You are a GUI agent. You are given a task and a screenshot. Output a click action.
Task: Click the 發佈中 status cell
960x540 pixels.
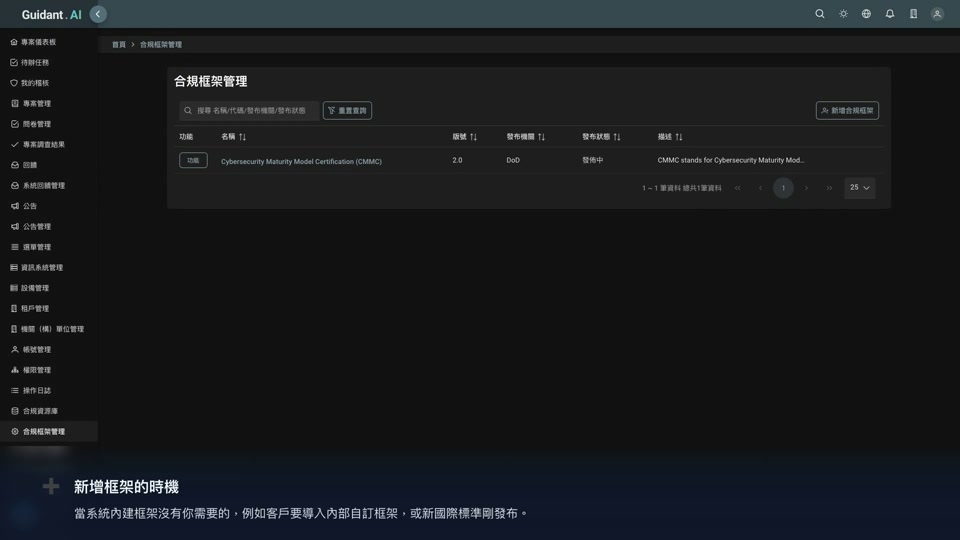593,160
